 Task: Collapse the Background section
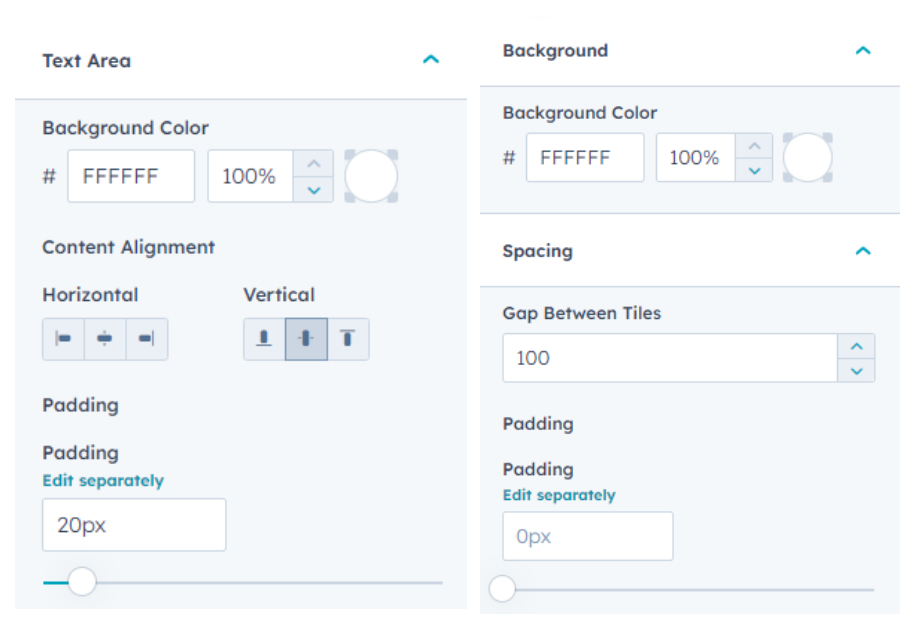pyautogui.click(x=863, y=50)
